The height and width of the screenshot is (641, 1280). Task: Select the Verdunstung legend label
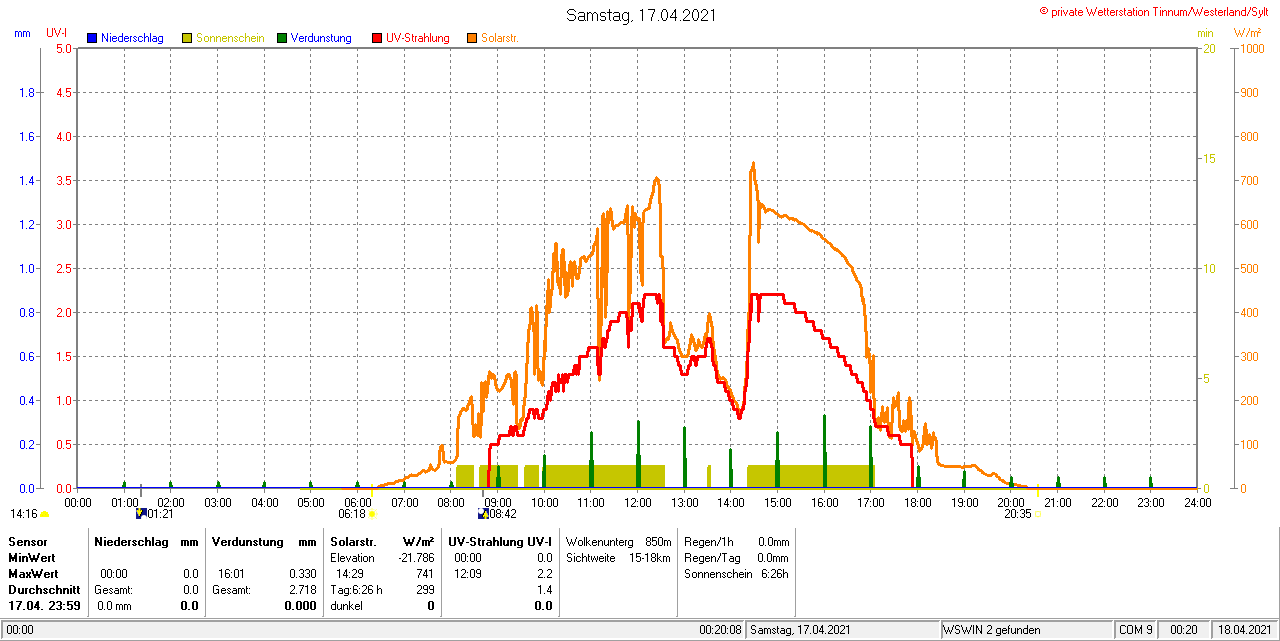[x=321, y=38]
